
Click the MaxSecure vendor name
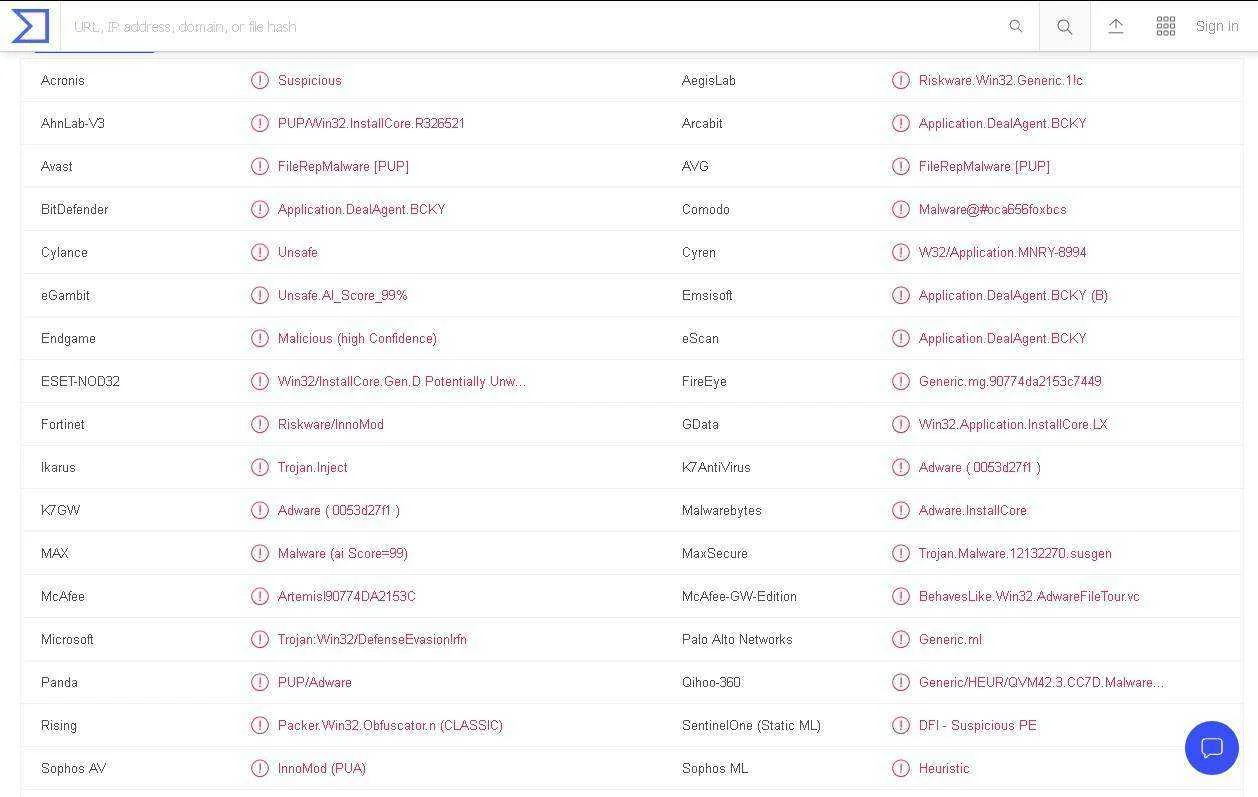point(715,553)
